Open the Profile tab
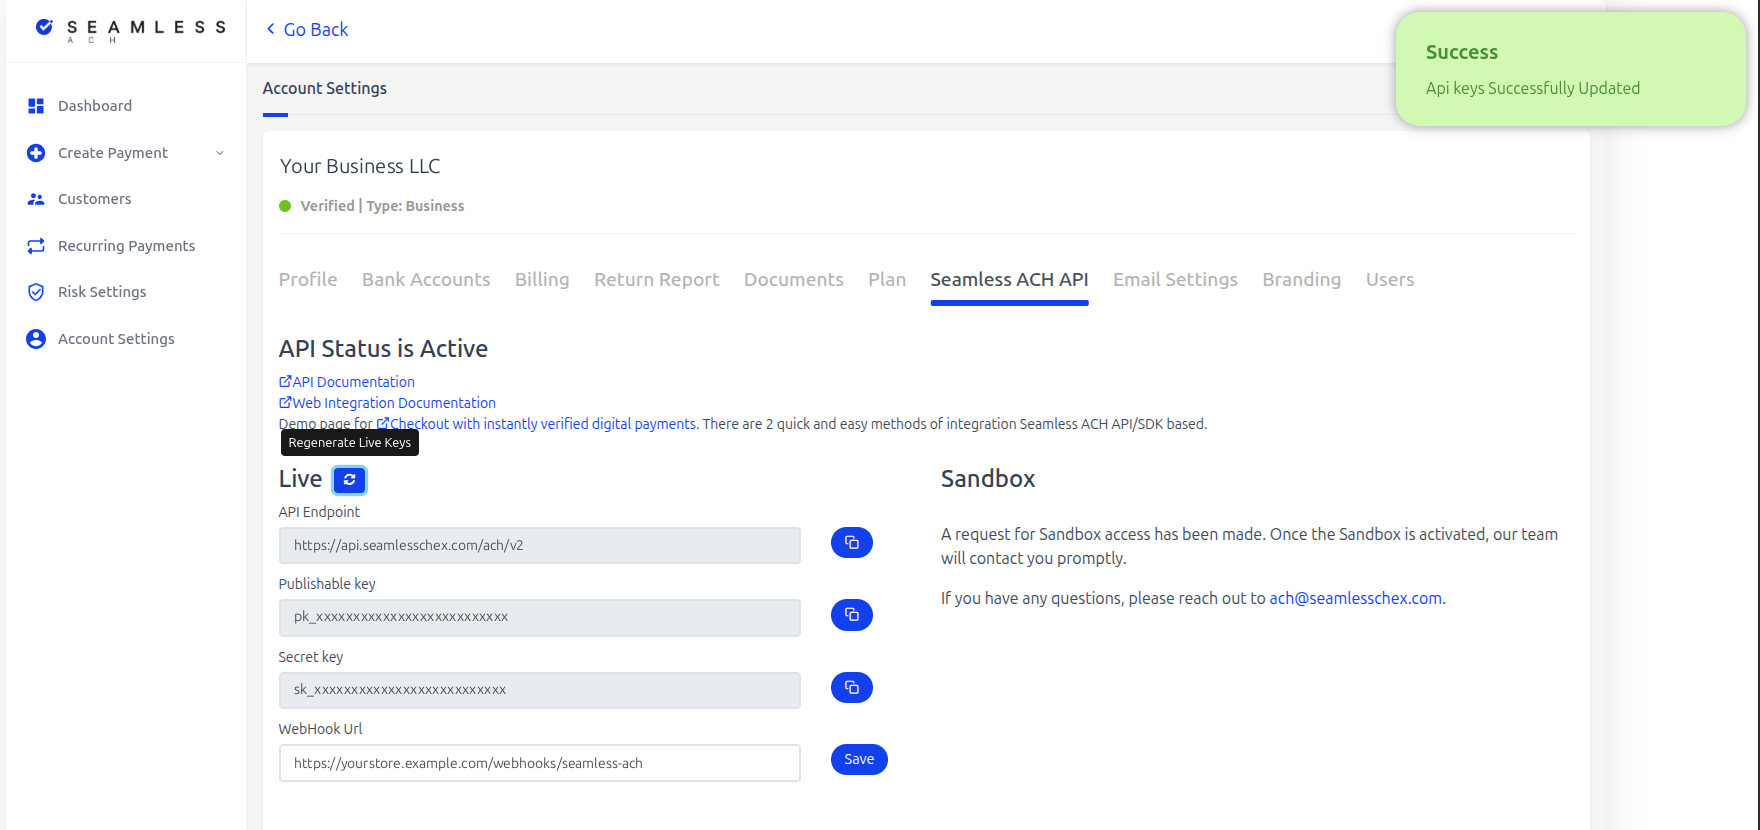The image size is (1760, 830). (308, 280)
